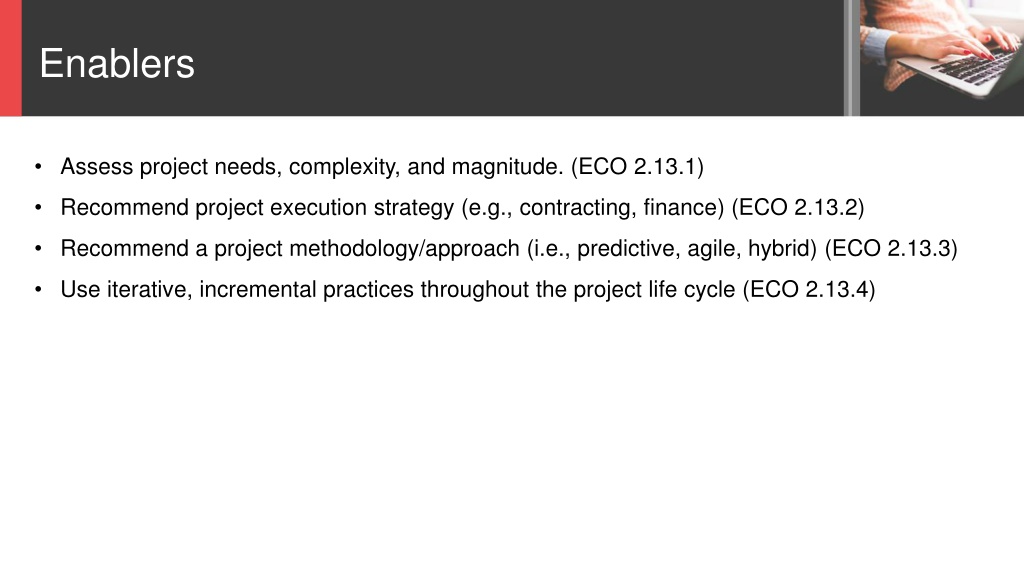The height and width of the screenshot is (576, 1024).
Task: Click the laptop typing photo thumbnail
Action: pyautogui.click(x=942, y=57)
